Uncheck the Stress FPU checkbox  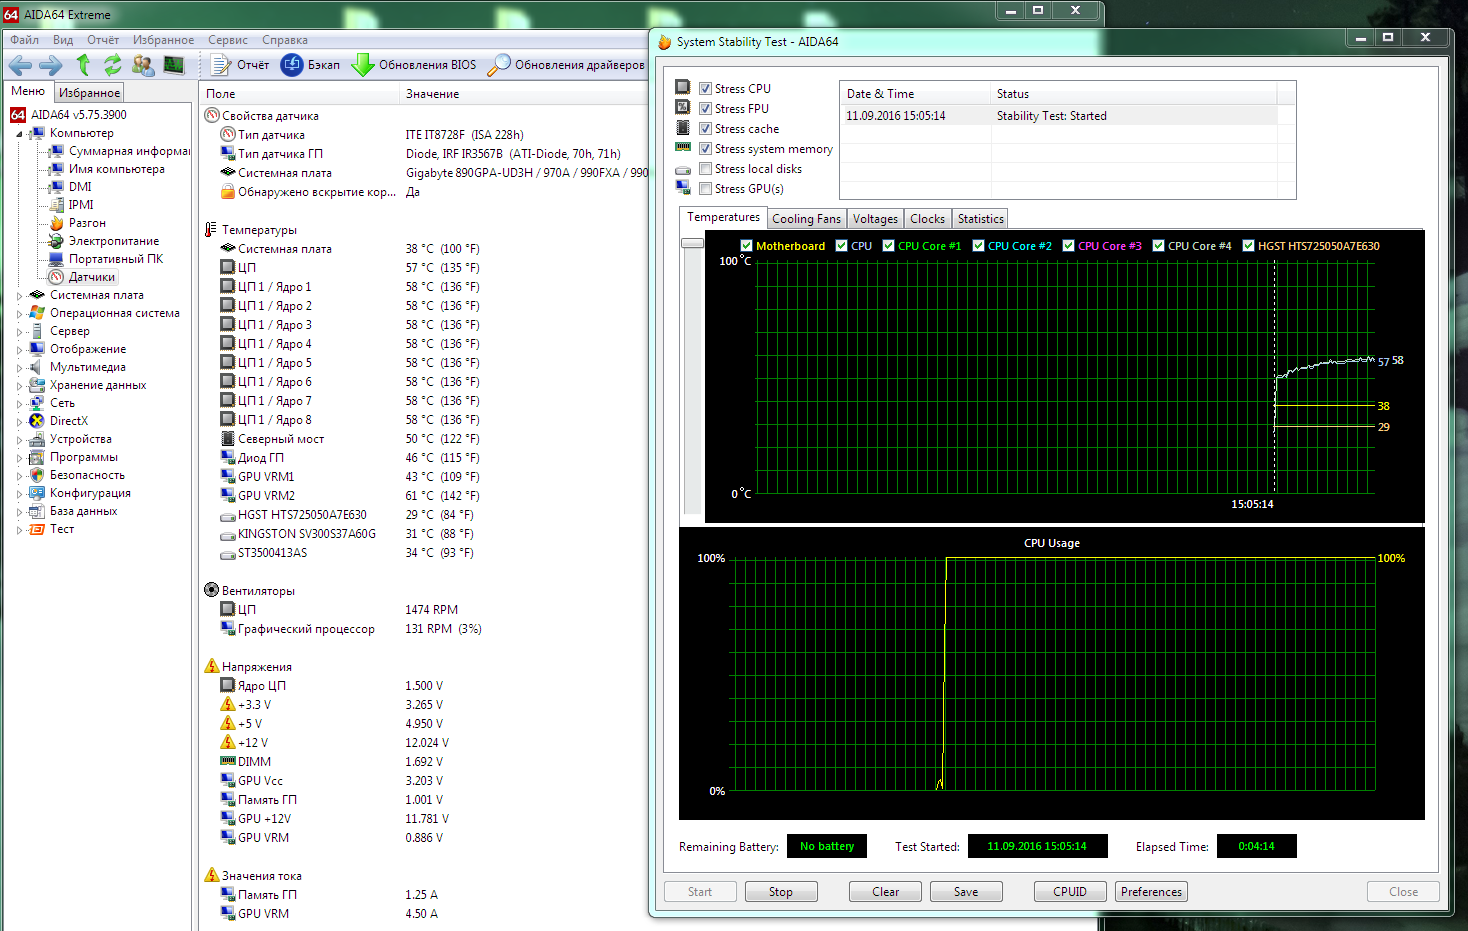coord(705,109)
